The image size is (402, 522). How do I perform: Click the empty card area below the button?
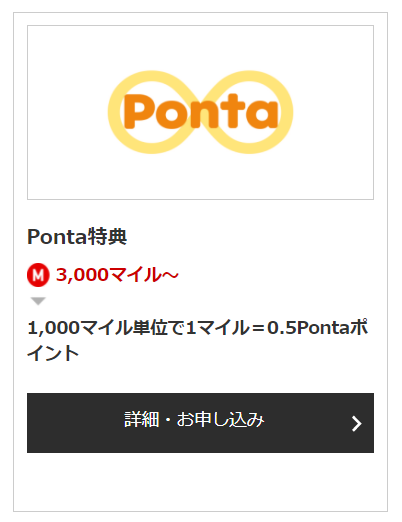(x=200, y=482)
